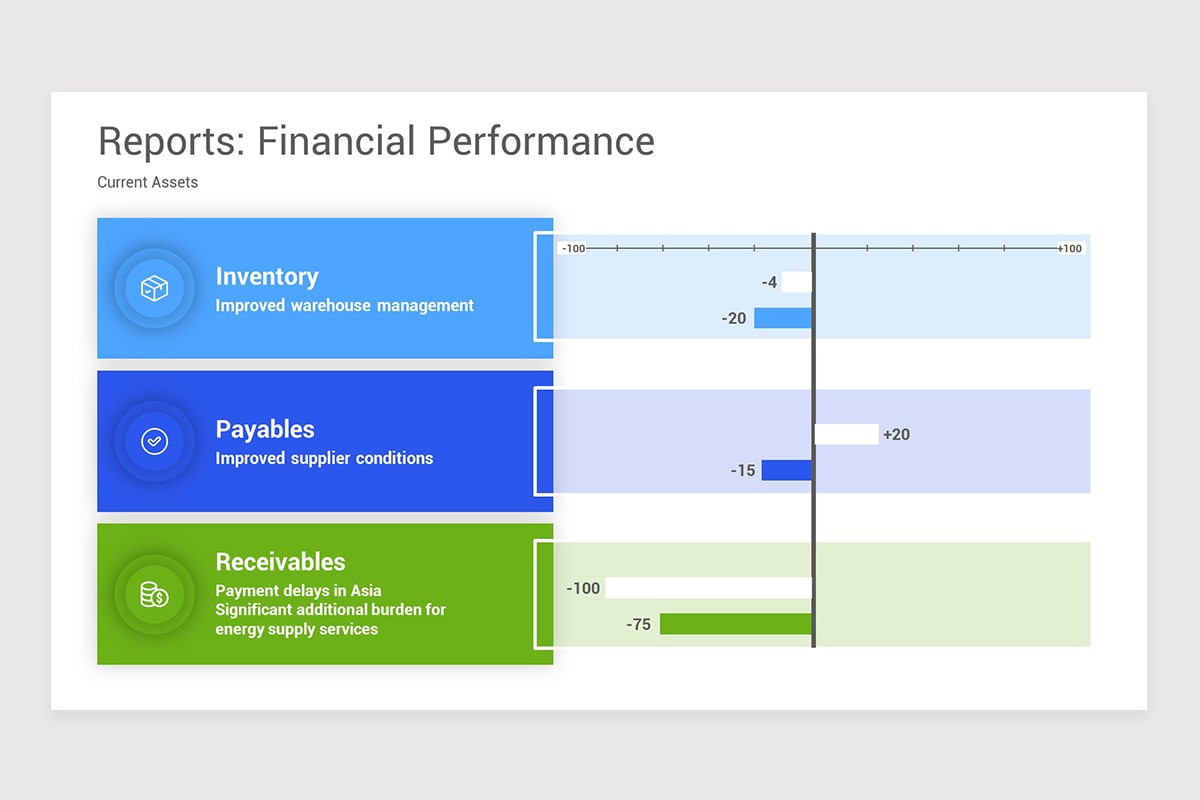Viewport: 1200px width, 800px height.
Task: Click the white -4 Inventory bar
Action: coord(796,282)
